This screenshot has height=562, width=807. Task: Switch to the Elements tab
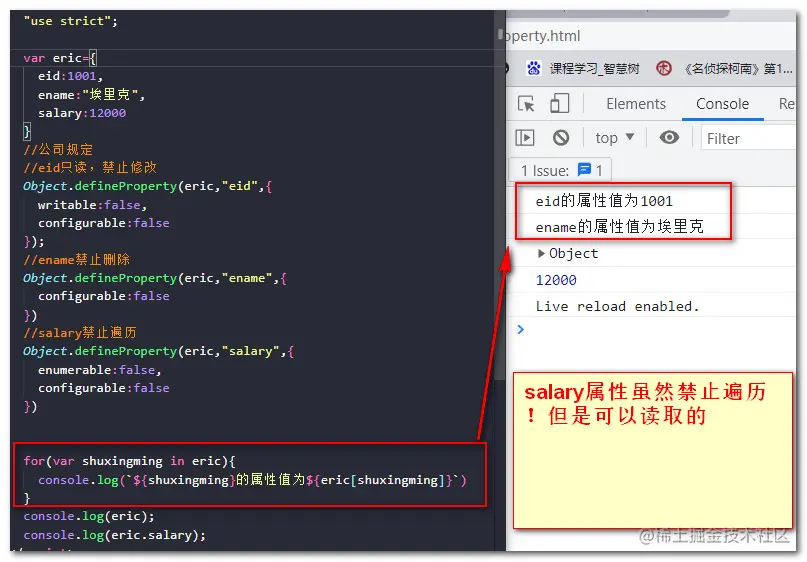[636, 104]
